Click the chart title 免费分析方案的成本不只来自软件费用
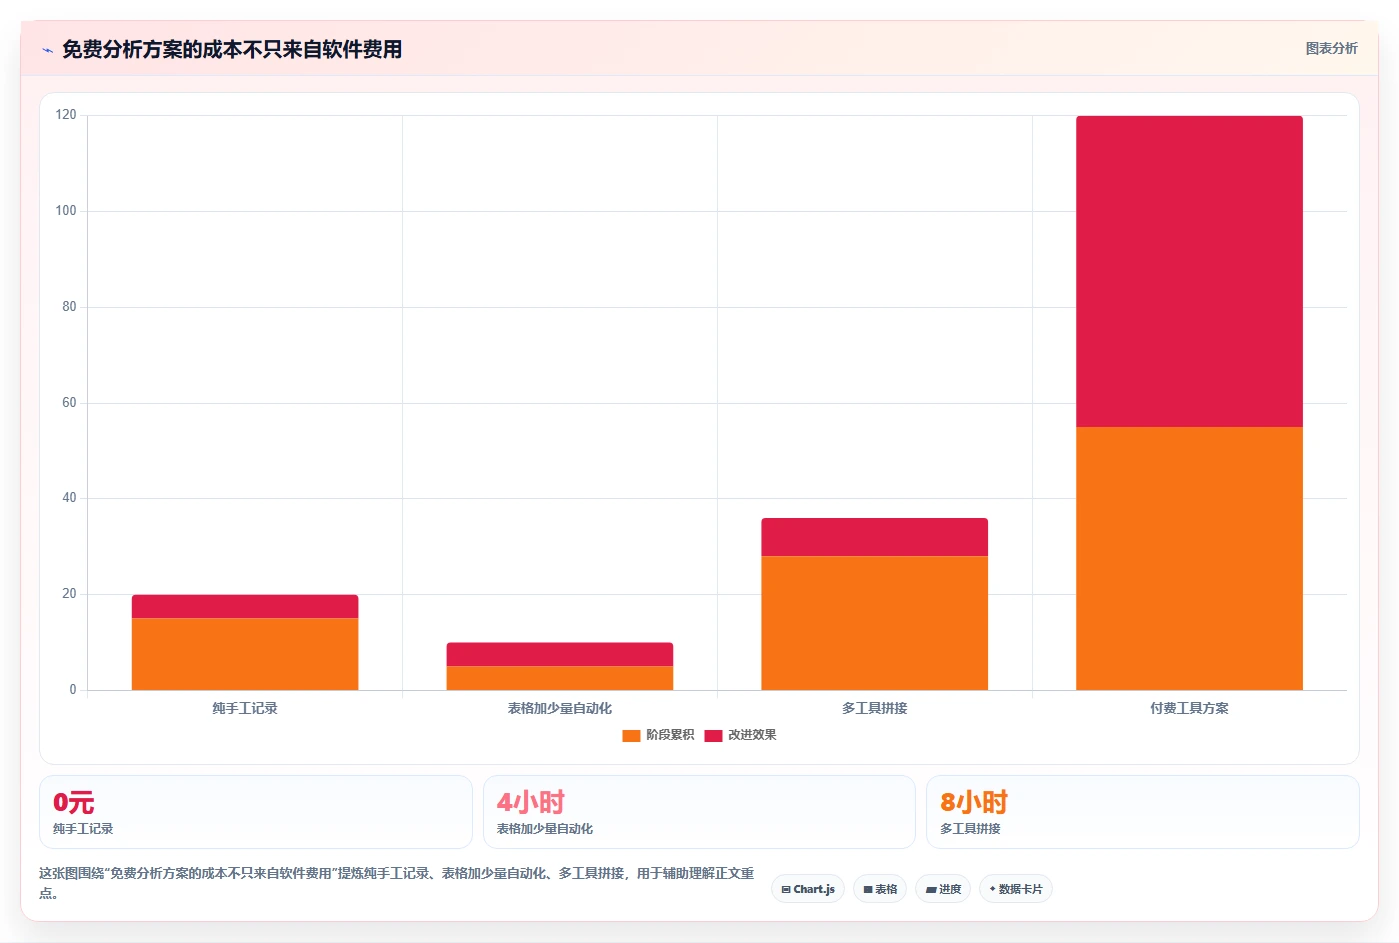The height and width of the screenshot is (943, 1399). [x=232, y=49]
